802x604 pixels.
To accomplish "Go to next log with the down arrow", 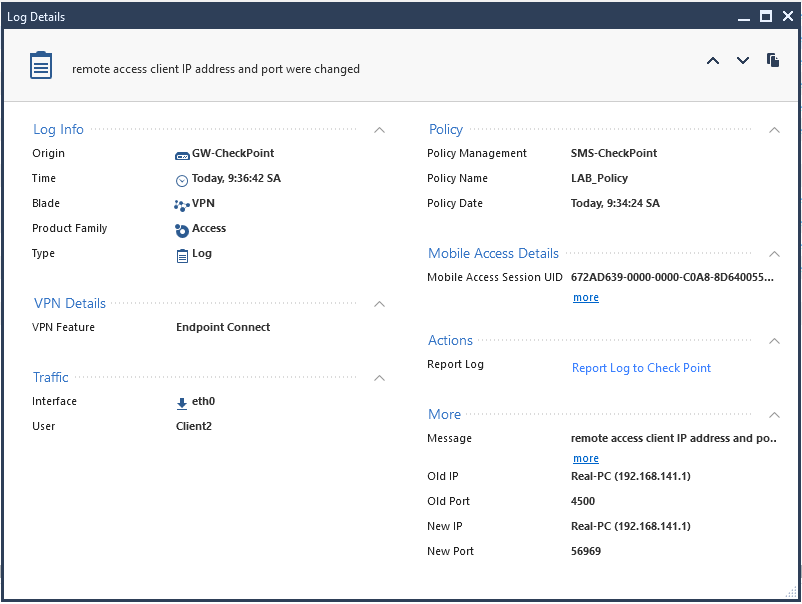I will point(743,60).
